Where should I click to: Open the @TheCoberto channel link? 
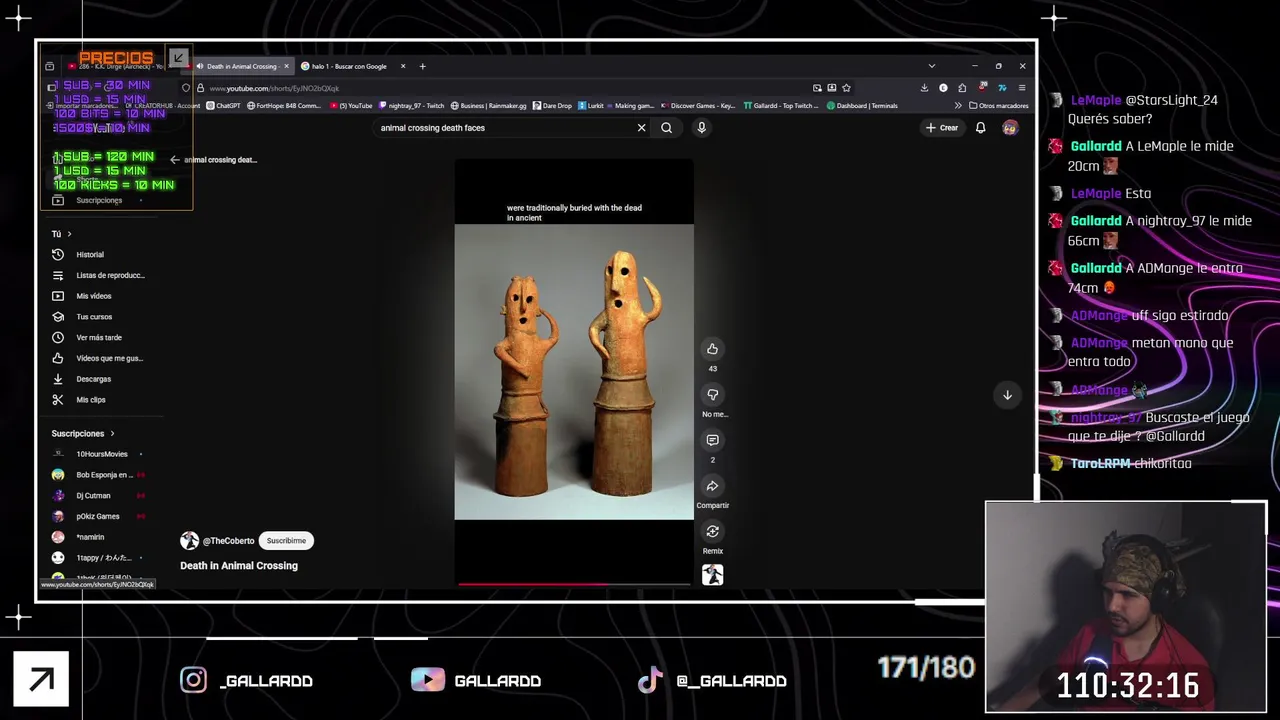click(228, 541)
